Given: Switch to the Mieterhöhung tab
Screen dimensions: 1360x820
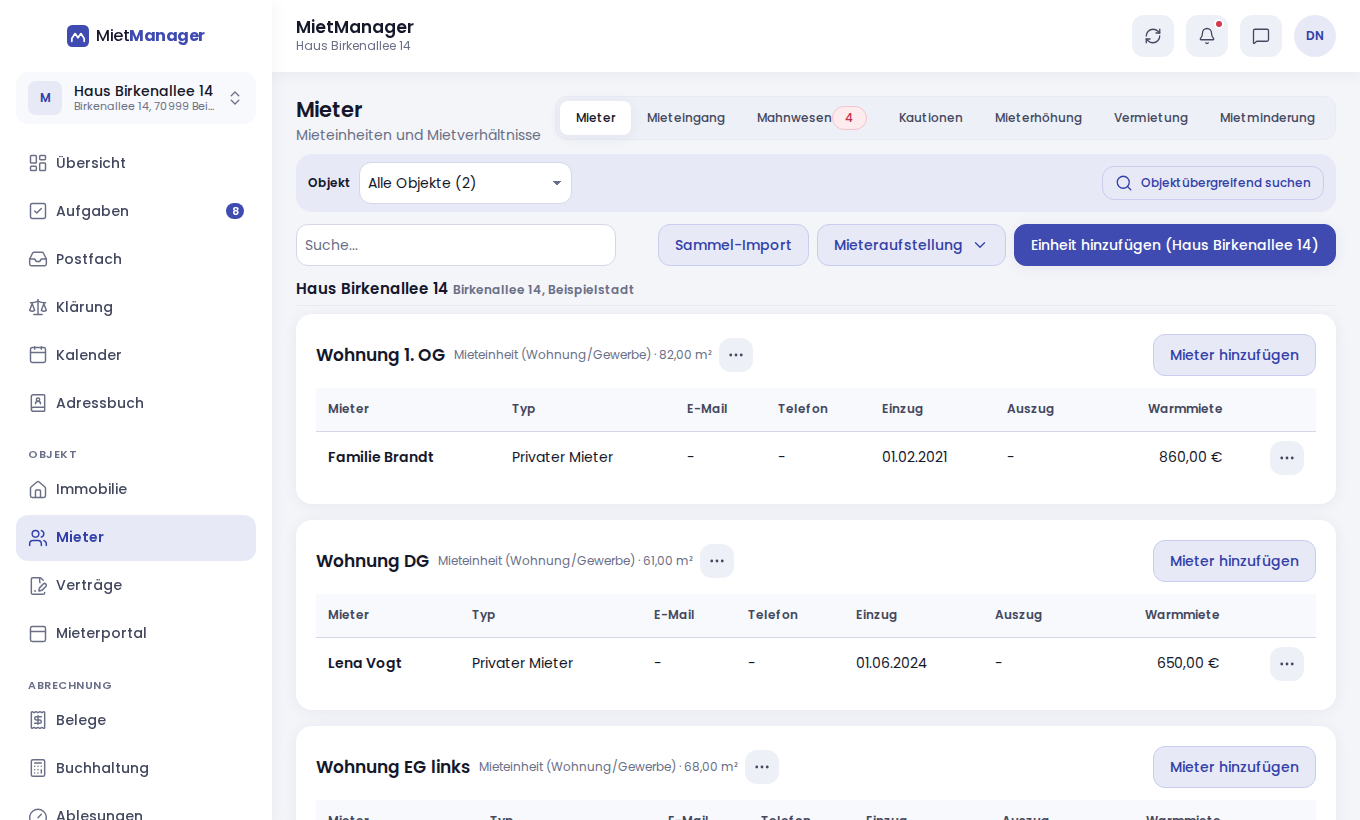Looking at the screenshot, I should coord(1038,118).
